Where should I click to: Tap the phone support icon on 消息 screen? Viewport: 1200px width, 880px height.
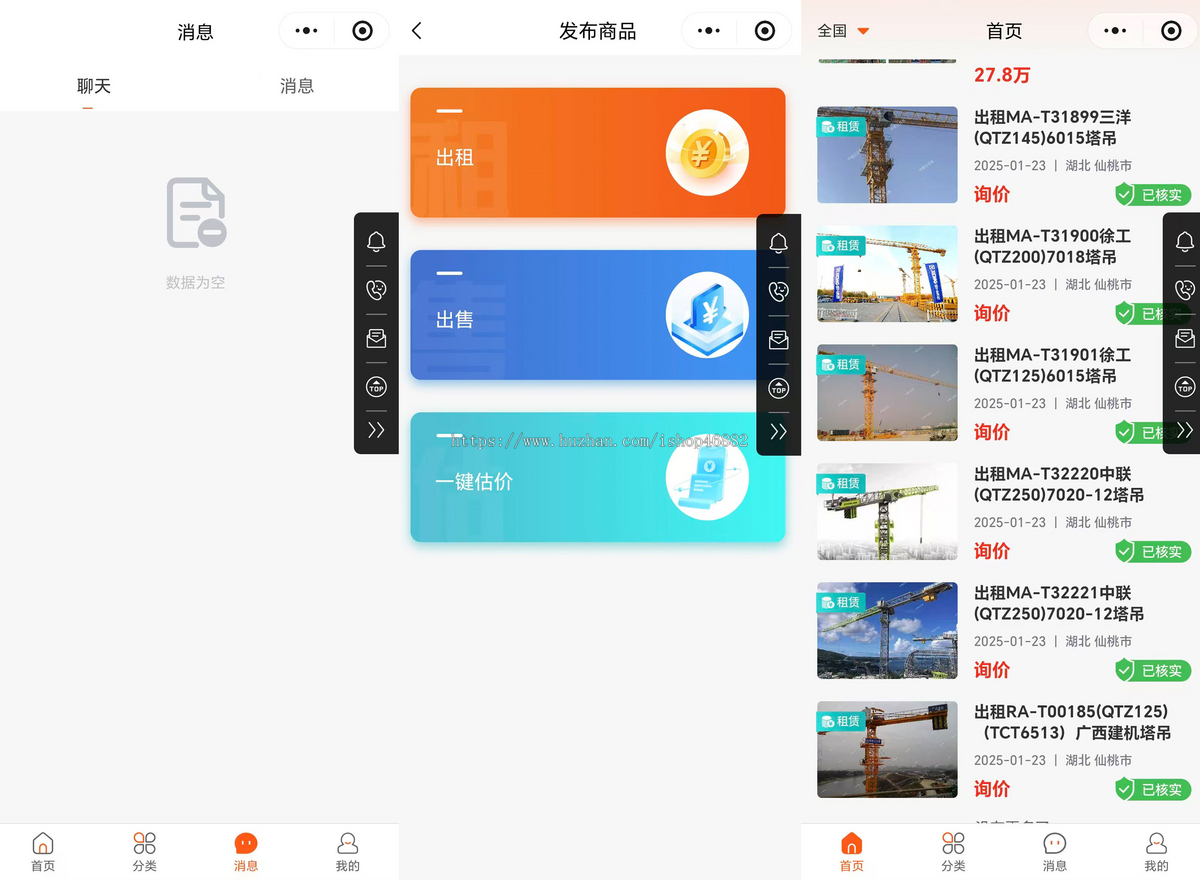click(376, 290)
